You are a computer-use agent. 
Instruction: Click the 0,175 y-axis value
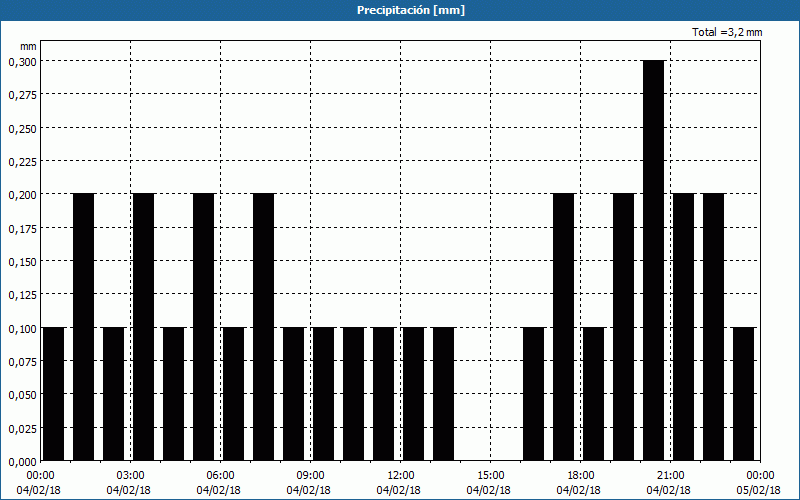[x=22, y=229]
